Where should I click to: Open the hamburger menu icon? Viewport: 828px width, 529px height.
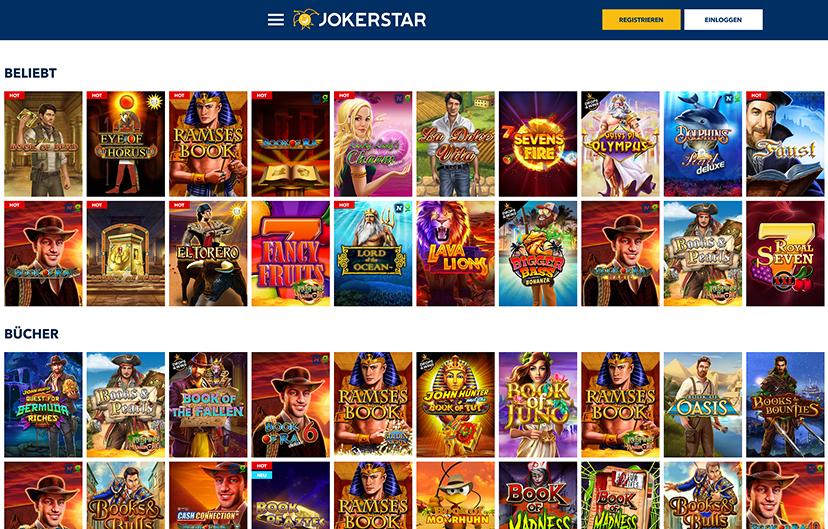[276, 20]
